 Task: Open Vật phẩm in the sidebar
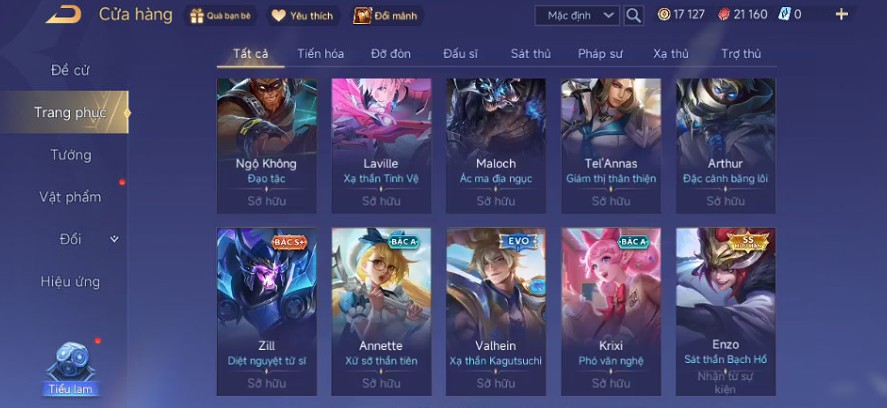pyautogui.click(x=71, y=197)
